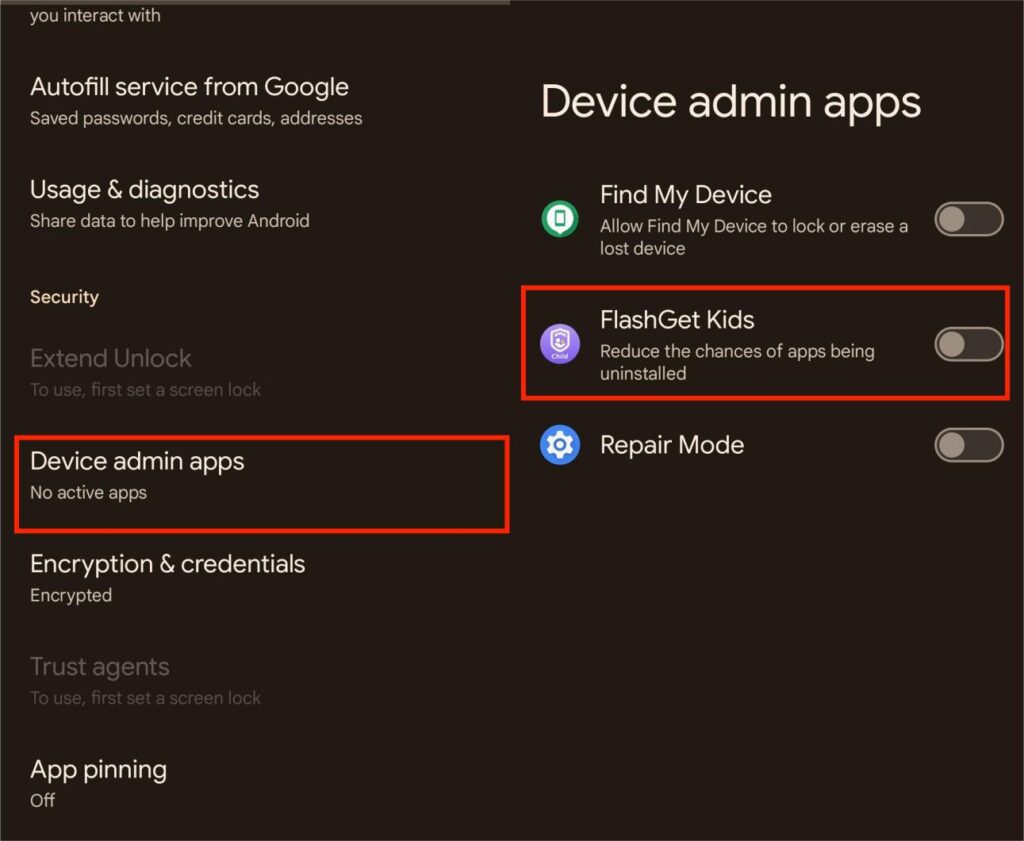
Task: Open Device admin apps settings
Action: click(137, 461)
